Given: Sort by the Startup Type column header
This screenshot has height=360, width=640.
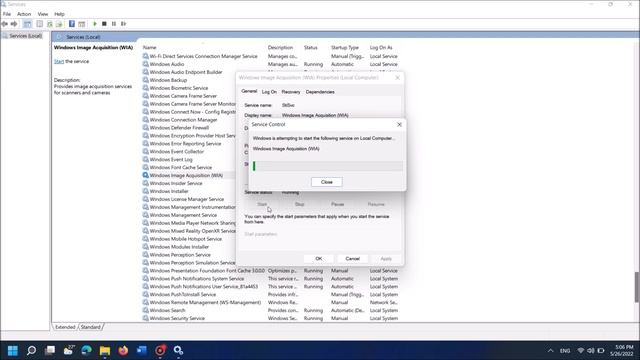Looking at the screenshot, I should [345, 48].
